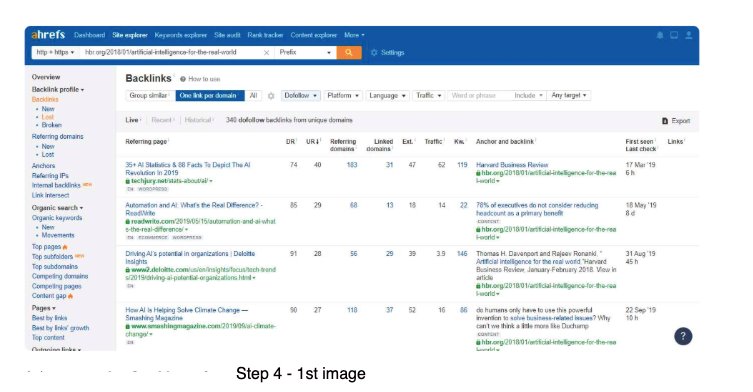Open the Platform filter dropdown
Screen dimensions: 753x392
point(343,96)
